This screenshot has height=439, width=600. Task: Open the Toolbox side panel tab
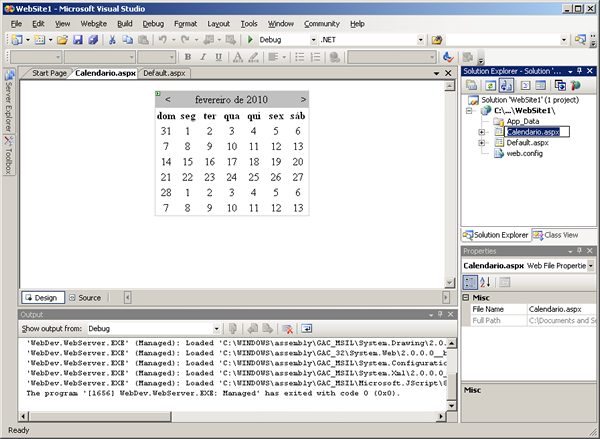point(8,156)
